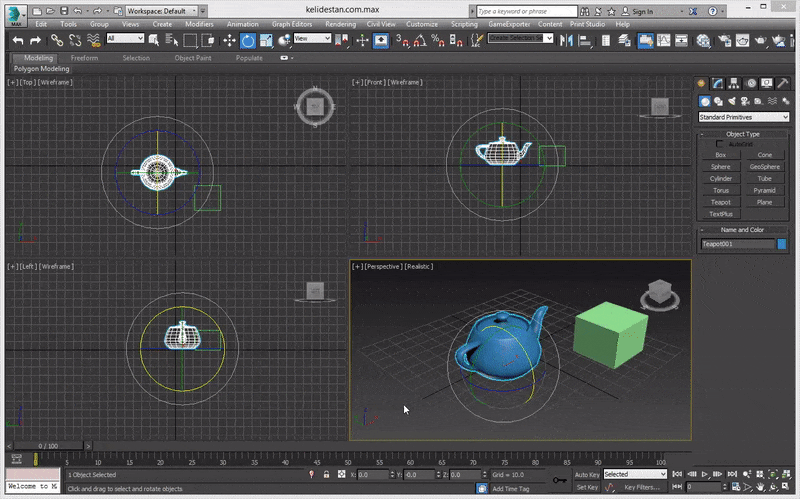Open Render Setup teapot icon
Screen dimensions: 800x499
[x=724, y=40]
